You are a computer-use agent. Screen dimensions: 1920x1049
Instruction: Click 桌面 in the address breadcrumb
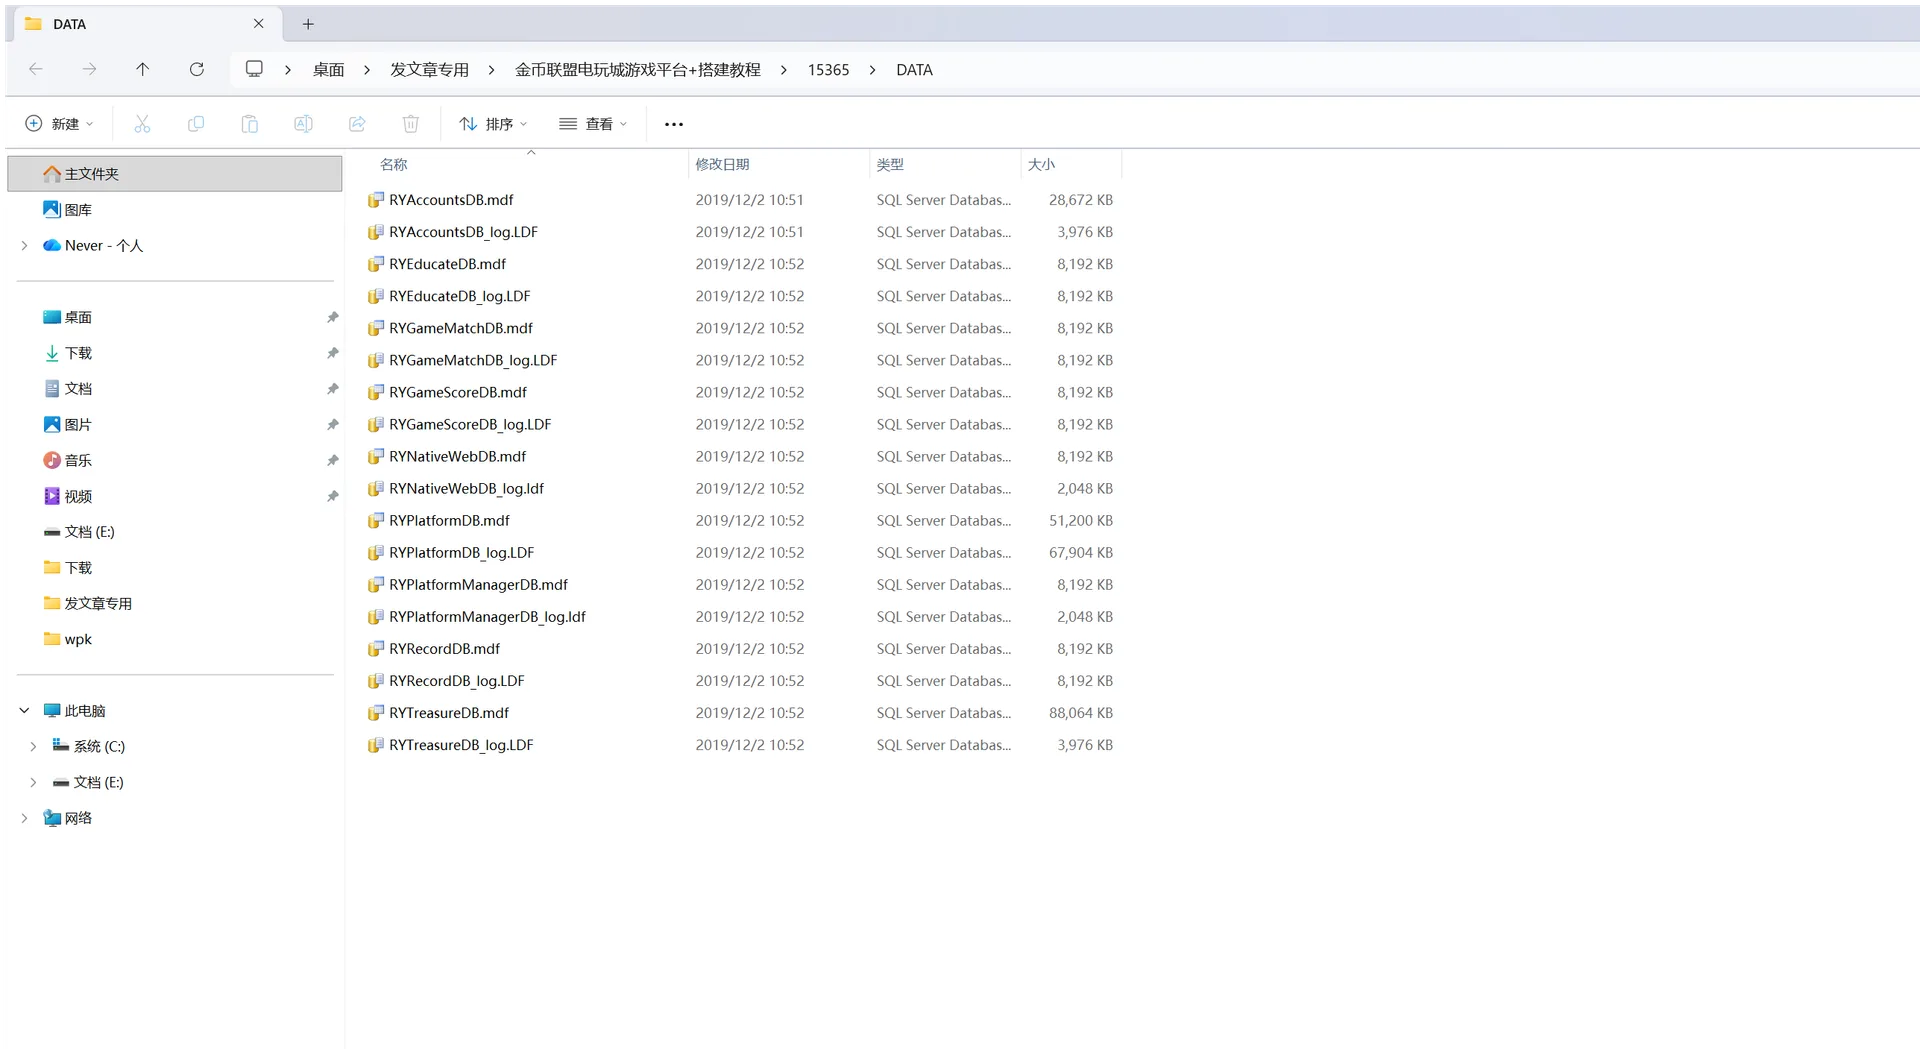[328, 69]
